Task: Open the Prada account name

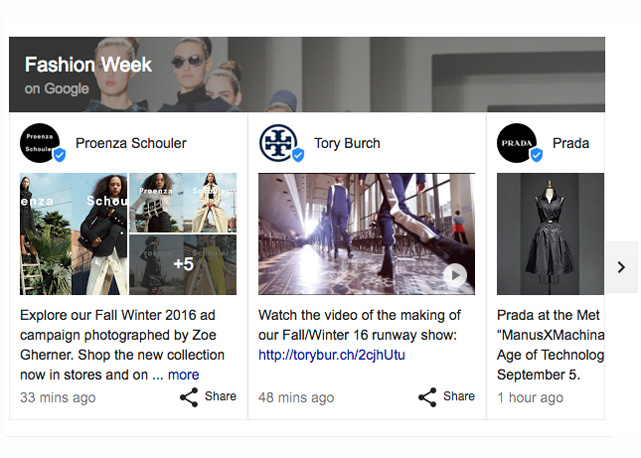Action: (x=570, y=143)
